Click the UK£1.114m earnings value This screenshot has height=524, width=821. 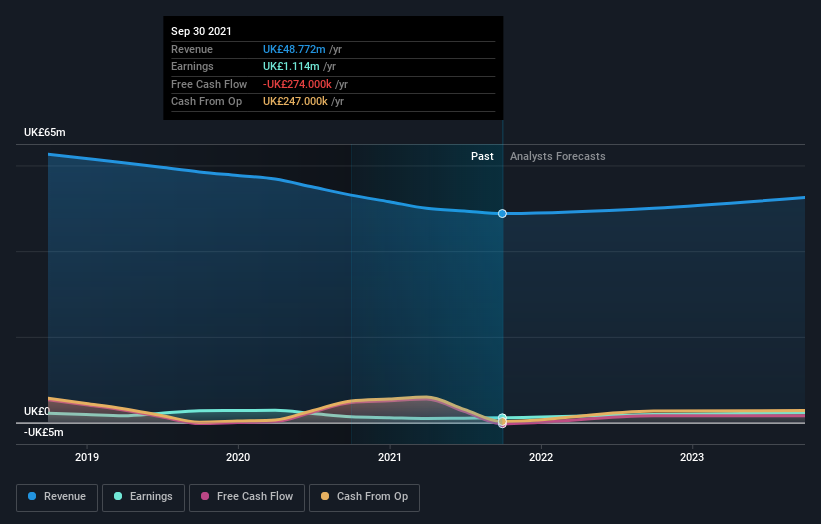[x=291, y=66]
